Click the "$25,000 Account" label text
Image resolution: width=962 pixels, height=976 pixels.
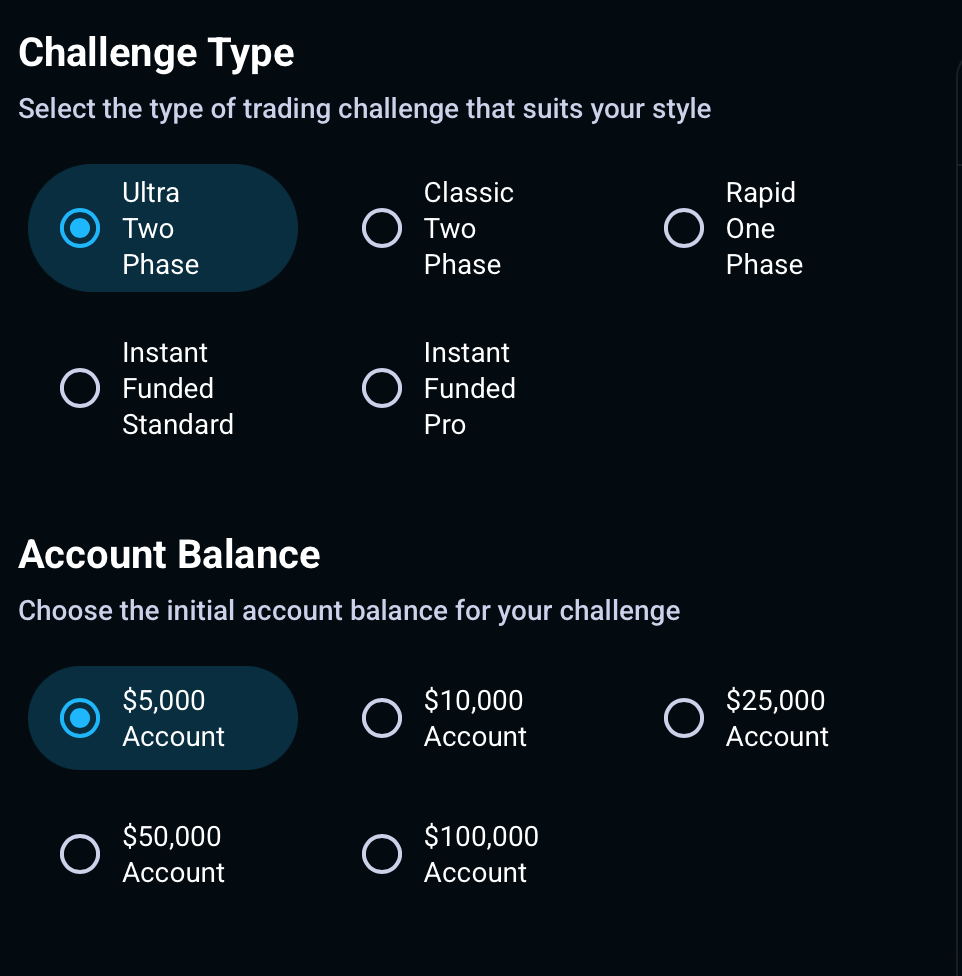(x=776, y=718)
